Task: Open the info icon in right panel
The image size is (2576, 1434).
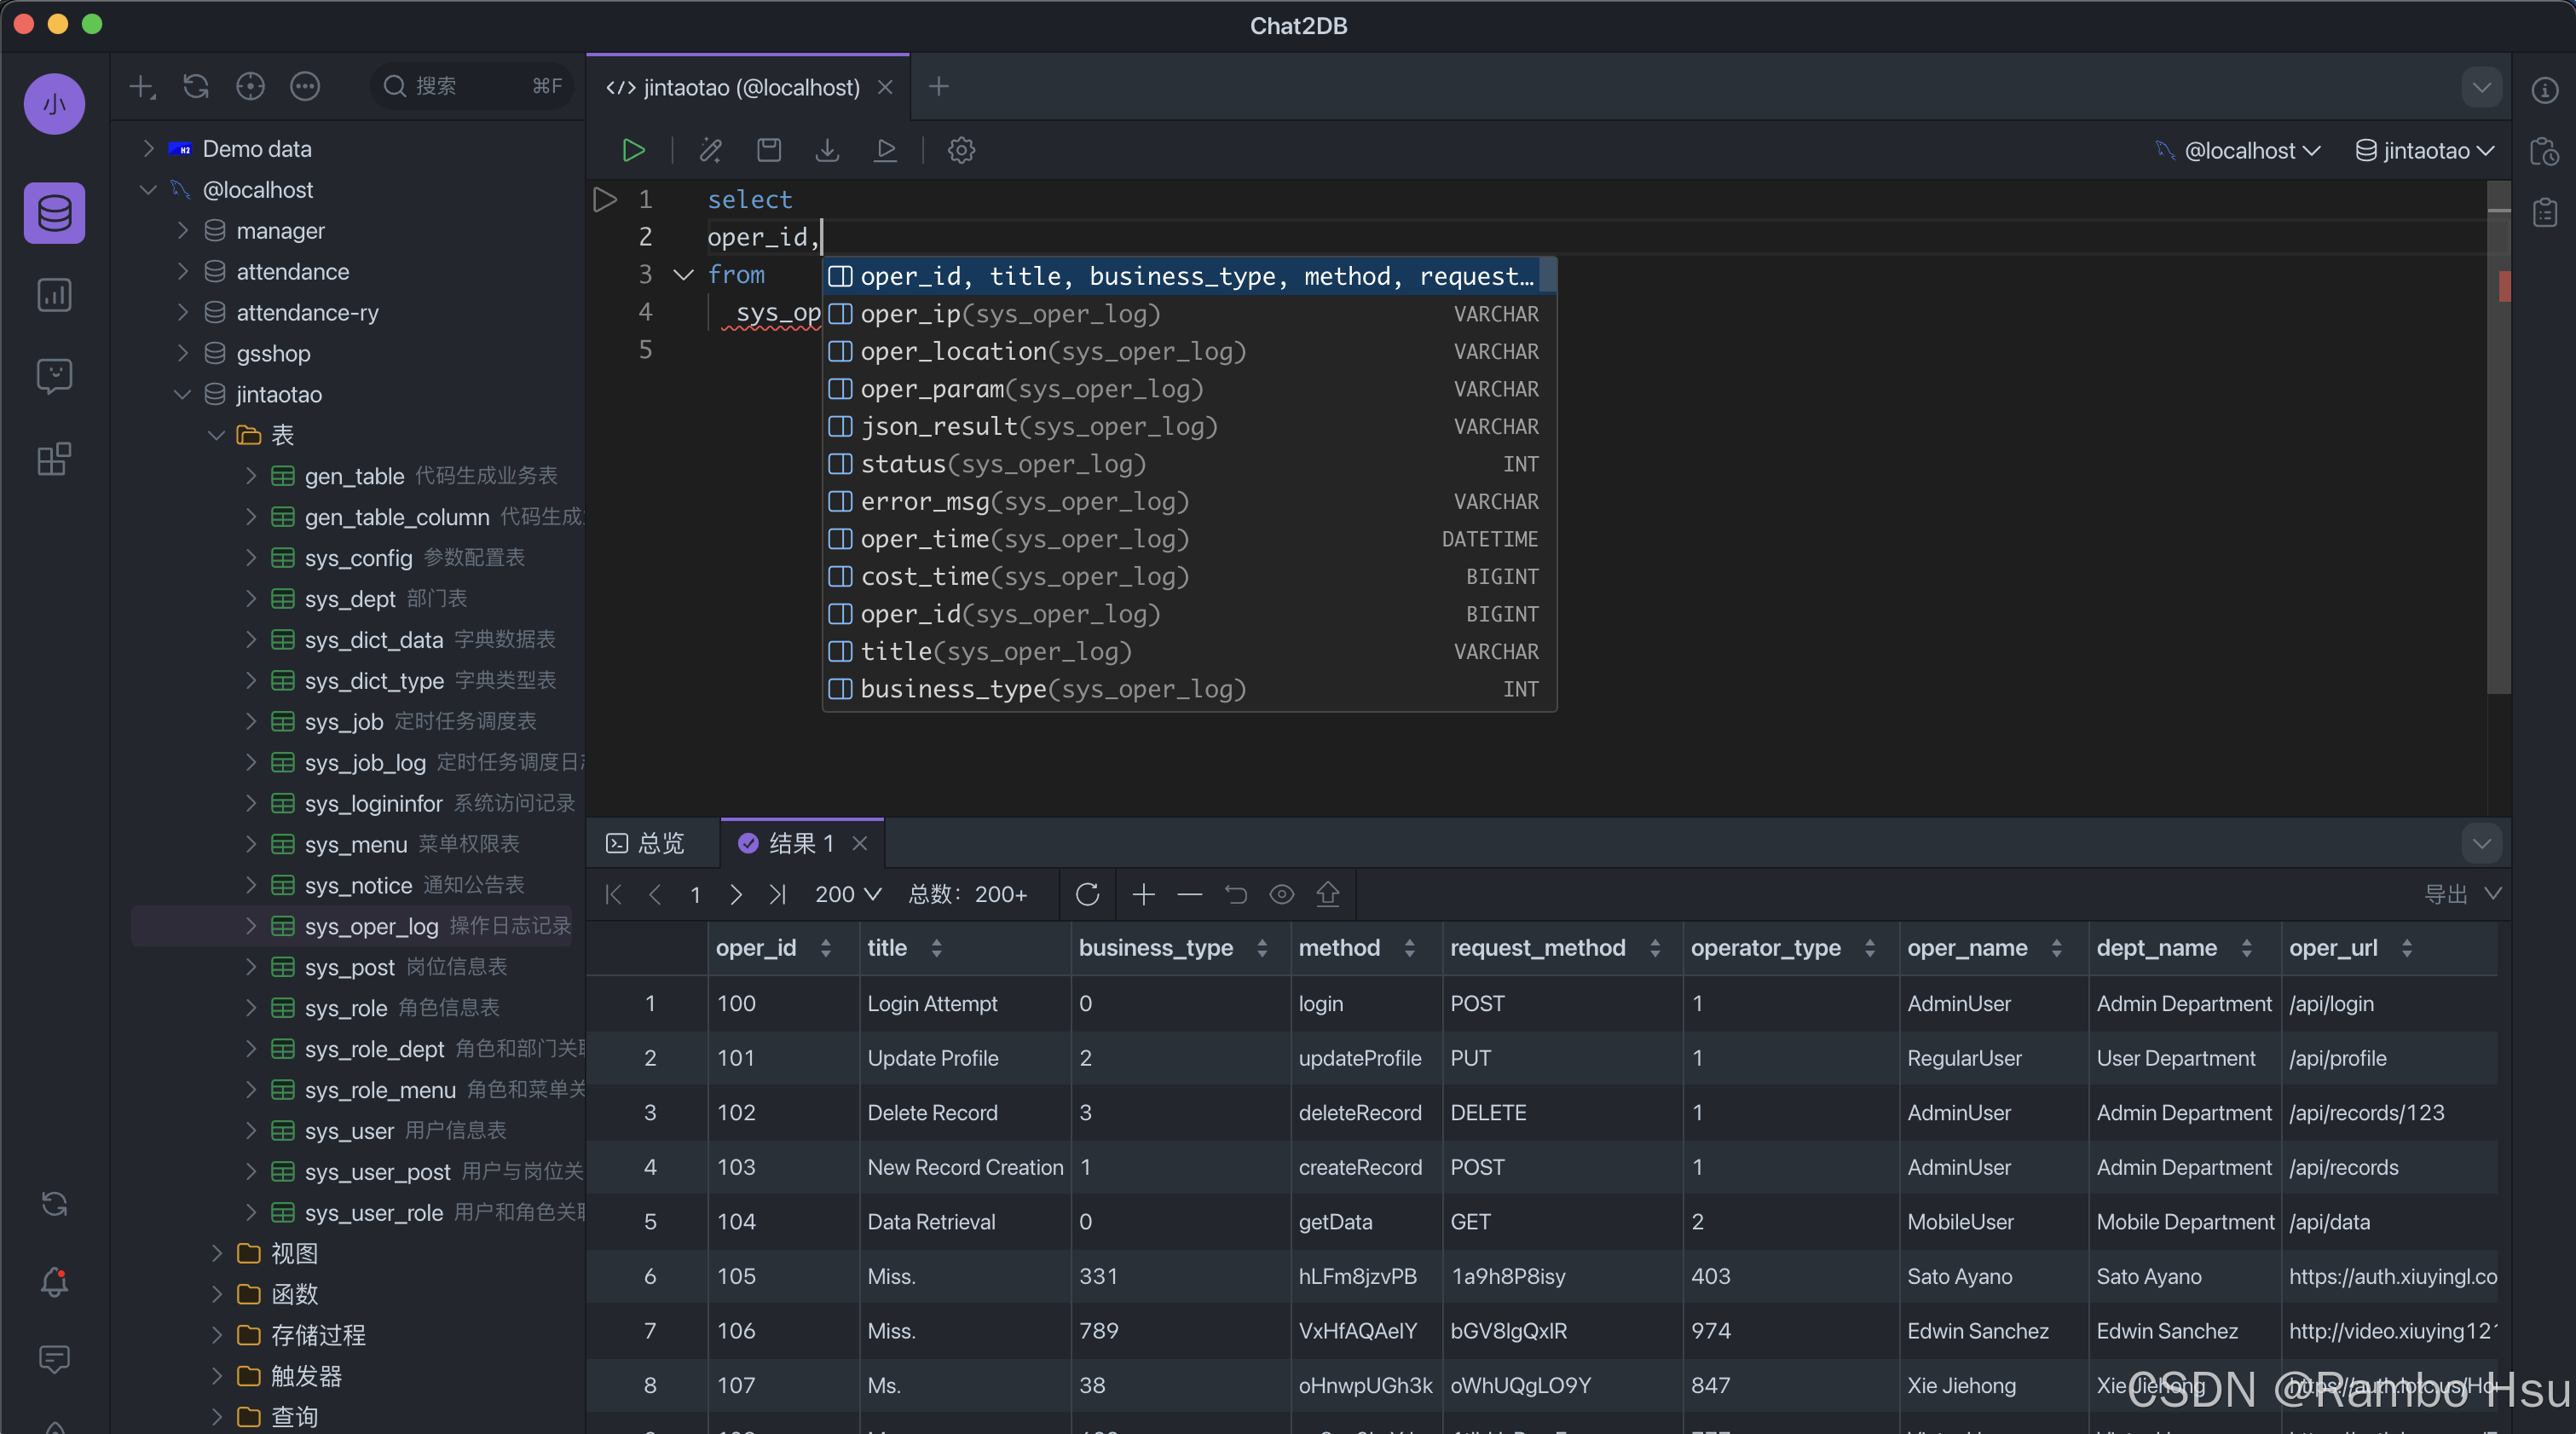Action: (2544, 90)
